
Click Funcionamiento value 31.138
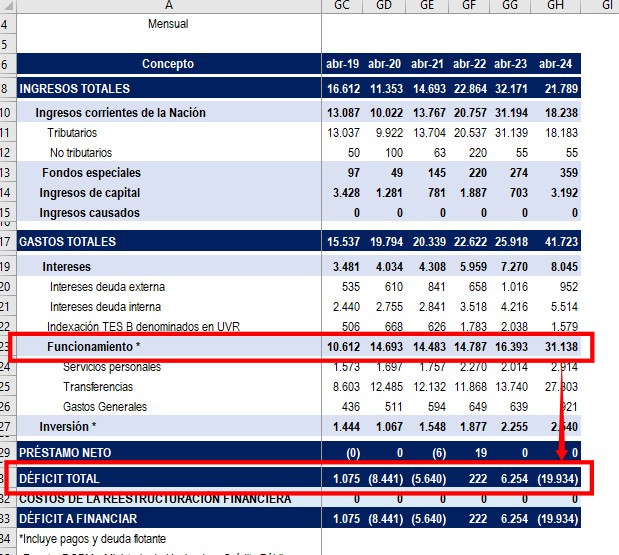pos(561,347)
